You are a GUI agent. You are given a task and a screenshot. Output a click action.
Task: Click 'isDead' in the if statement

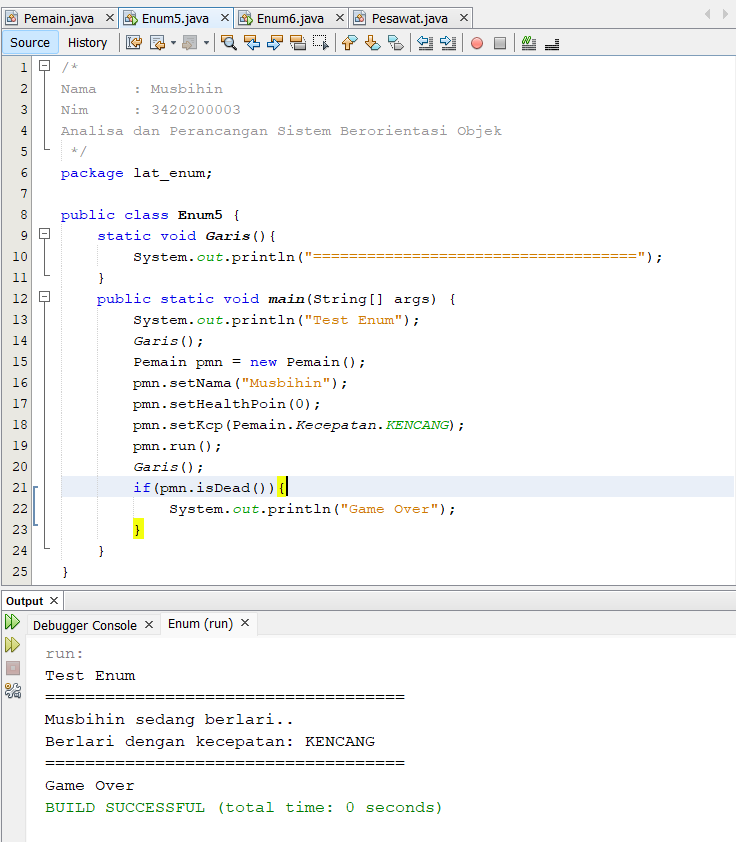[223, 488]
